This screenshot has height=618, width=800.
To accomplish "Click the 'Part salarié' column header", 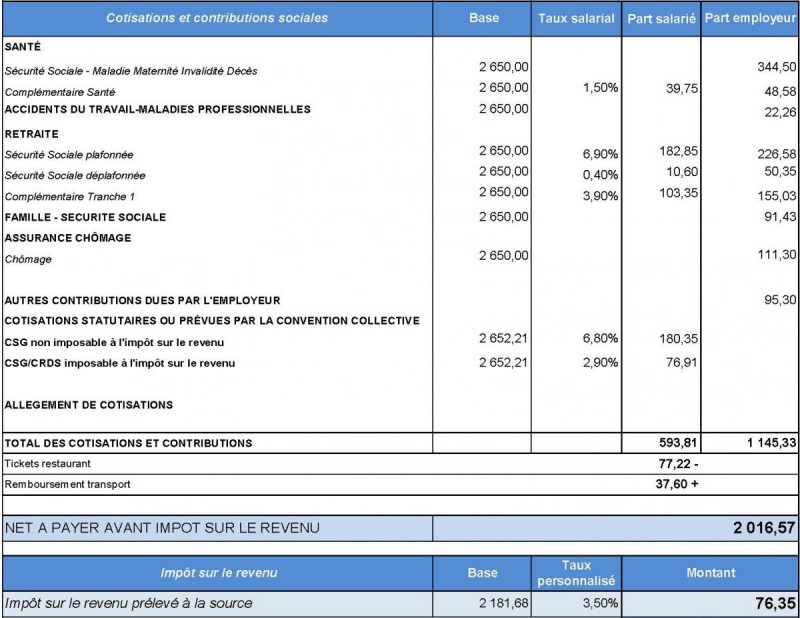I will click(x=661, y=19).
